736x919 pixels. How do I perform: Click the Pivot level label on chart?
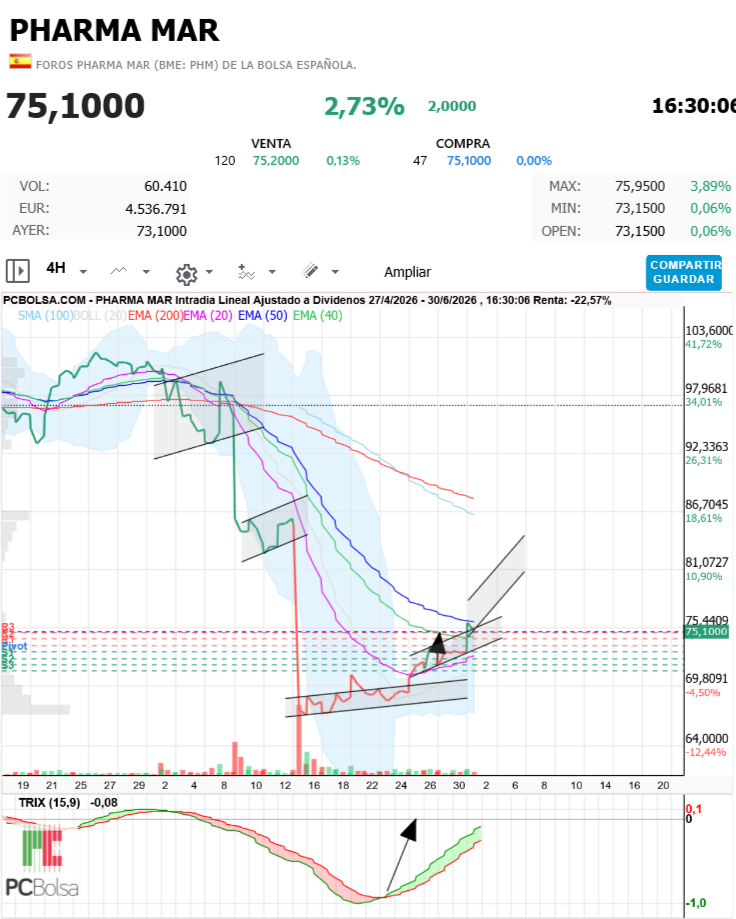pyautogui.click(x=15, y=646)
